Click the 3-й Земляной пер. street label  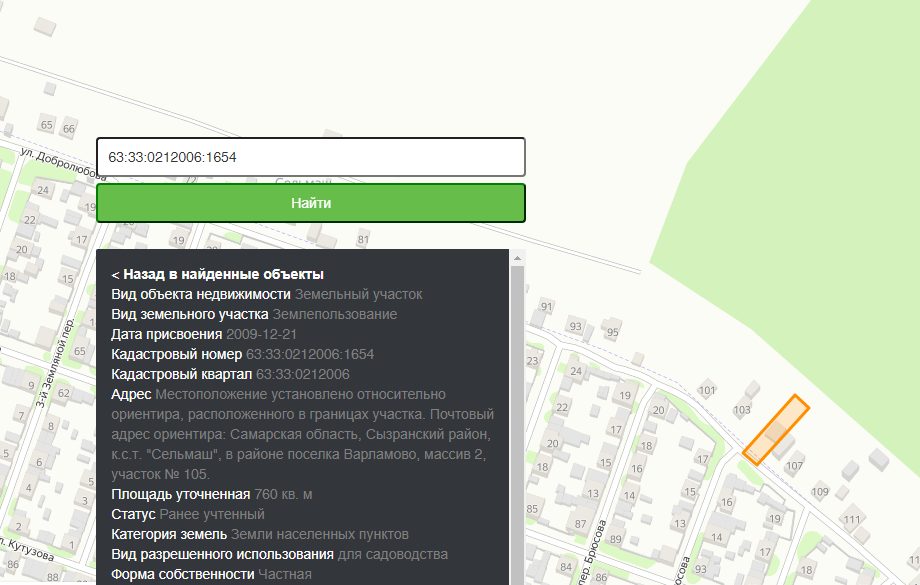(x=56, y=363)
